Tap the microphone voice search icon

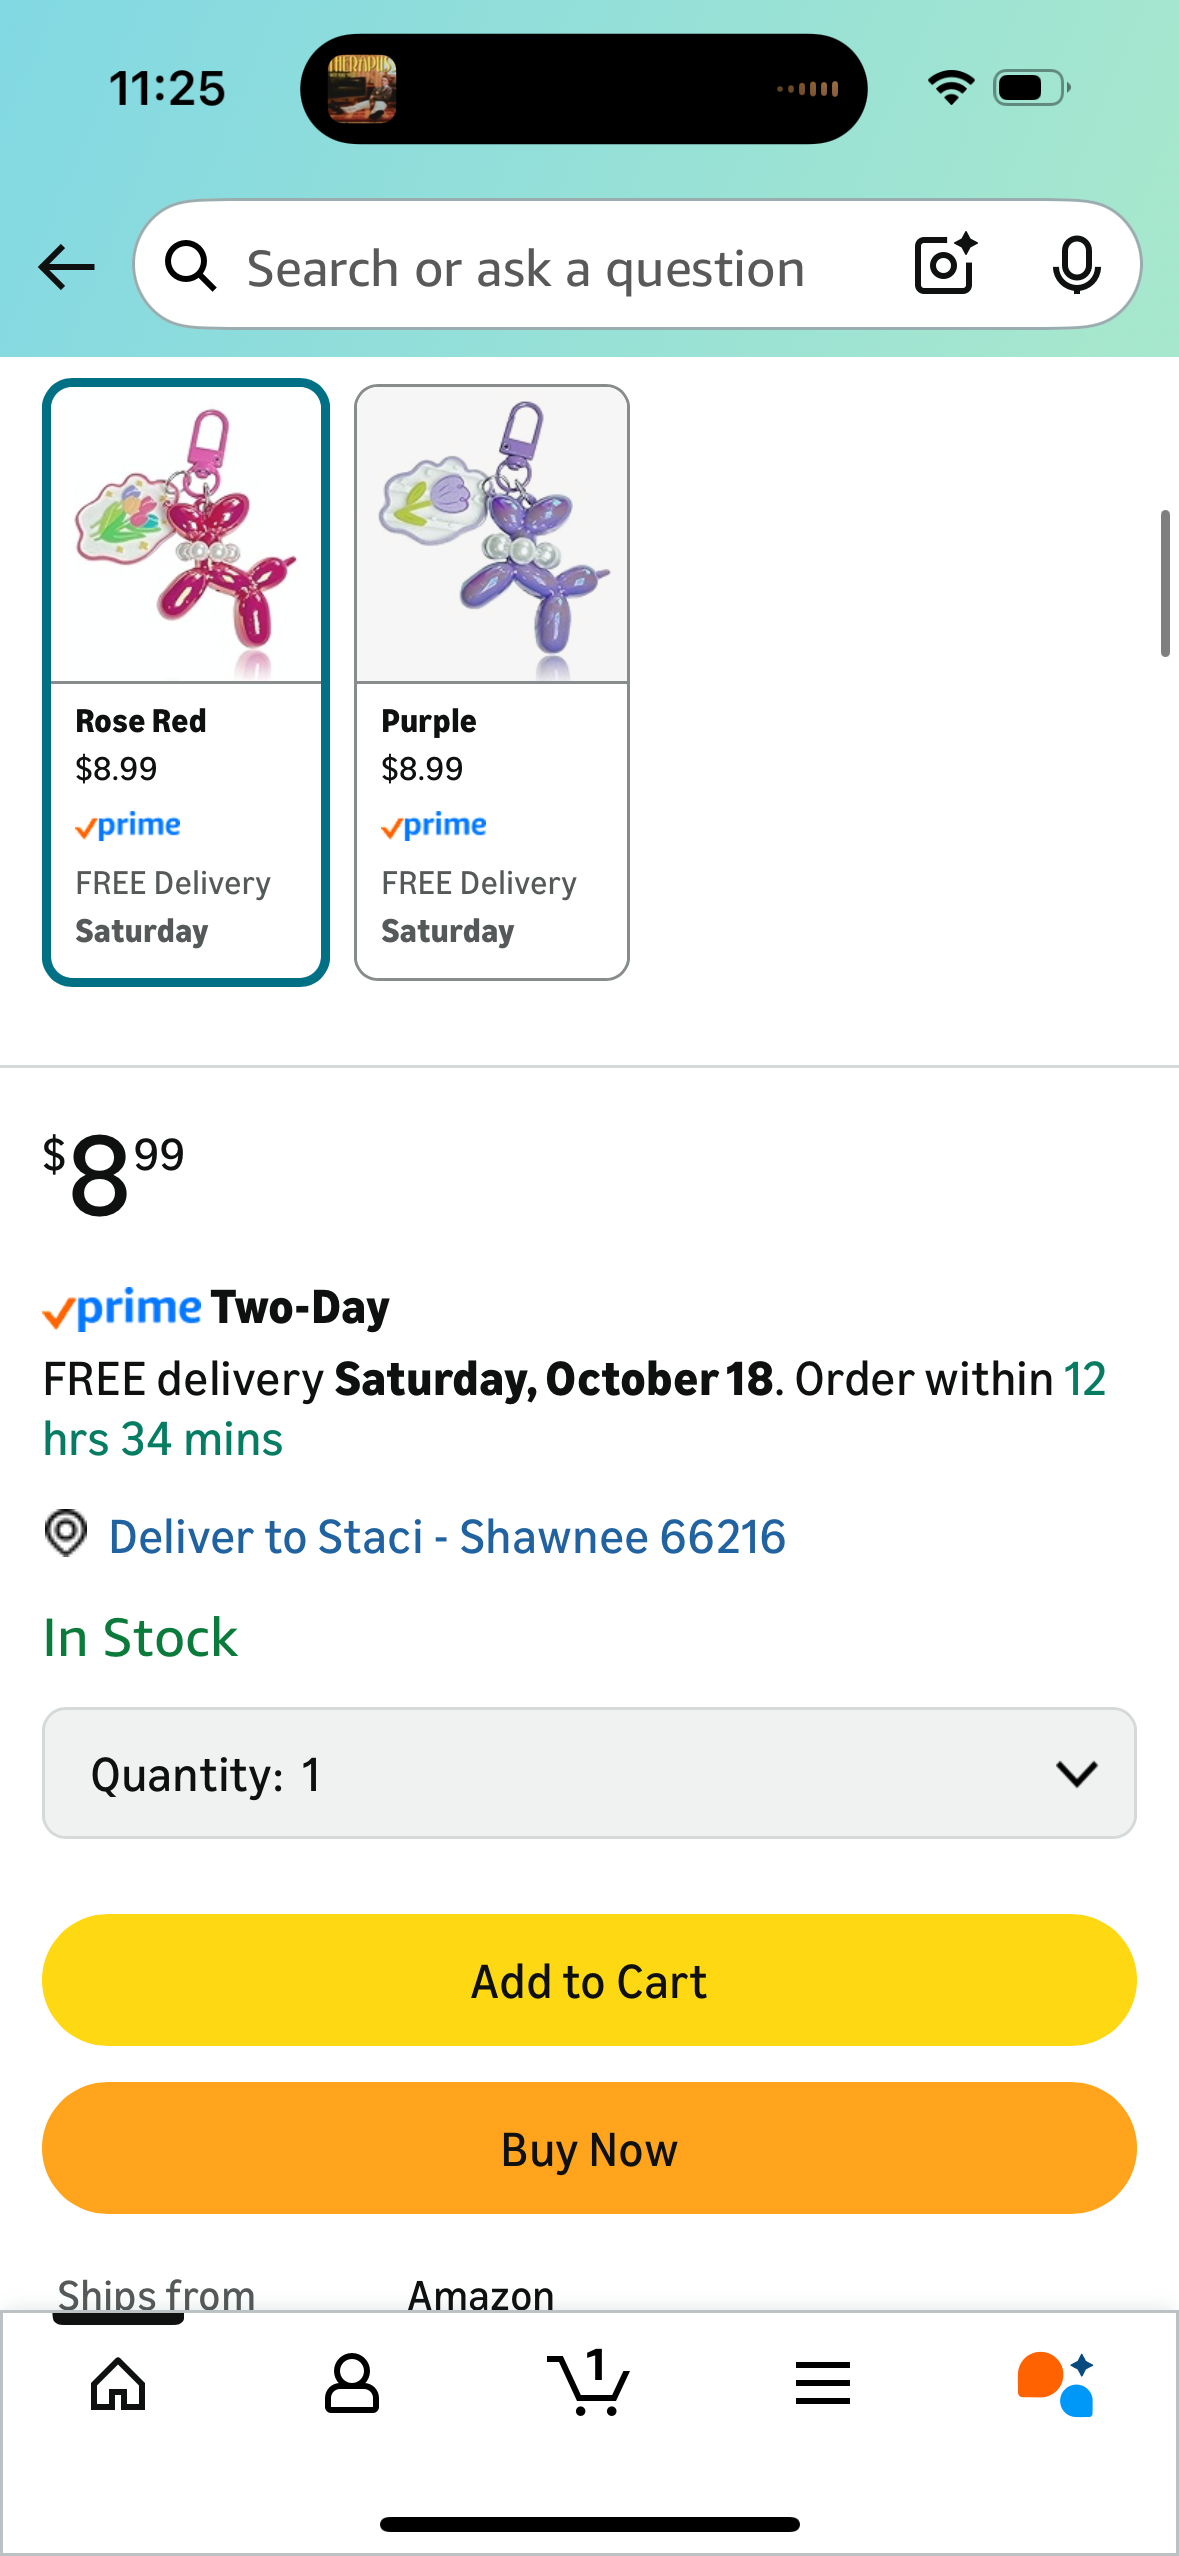tap(1076, 265)
